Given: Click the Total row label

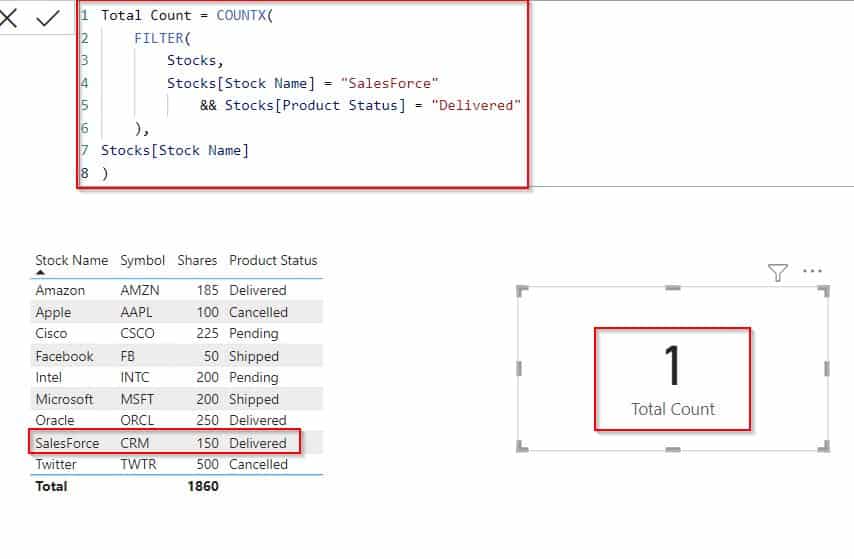Looking at the screenshot, I should click(51, 486).
